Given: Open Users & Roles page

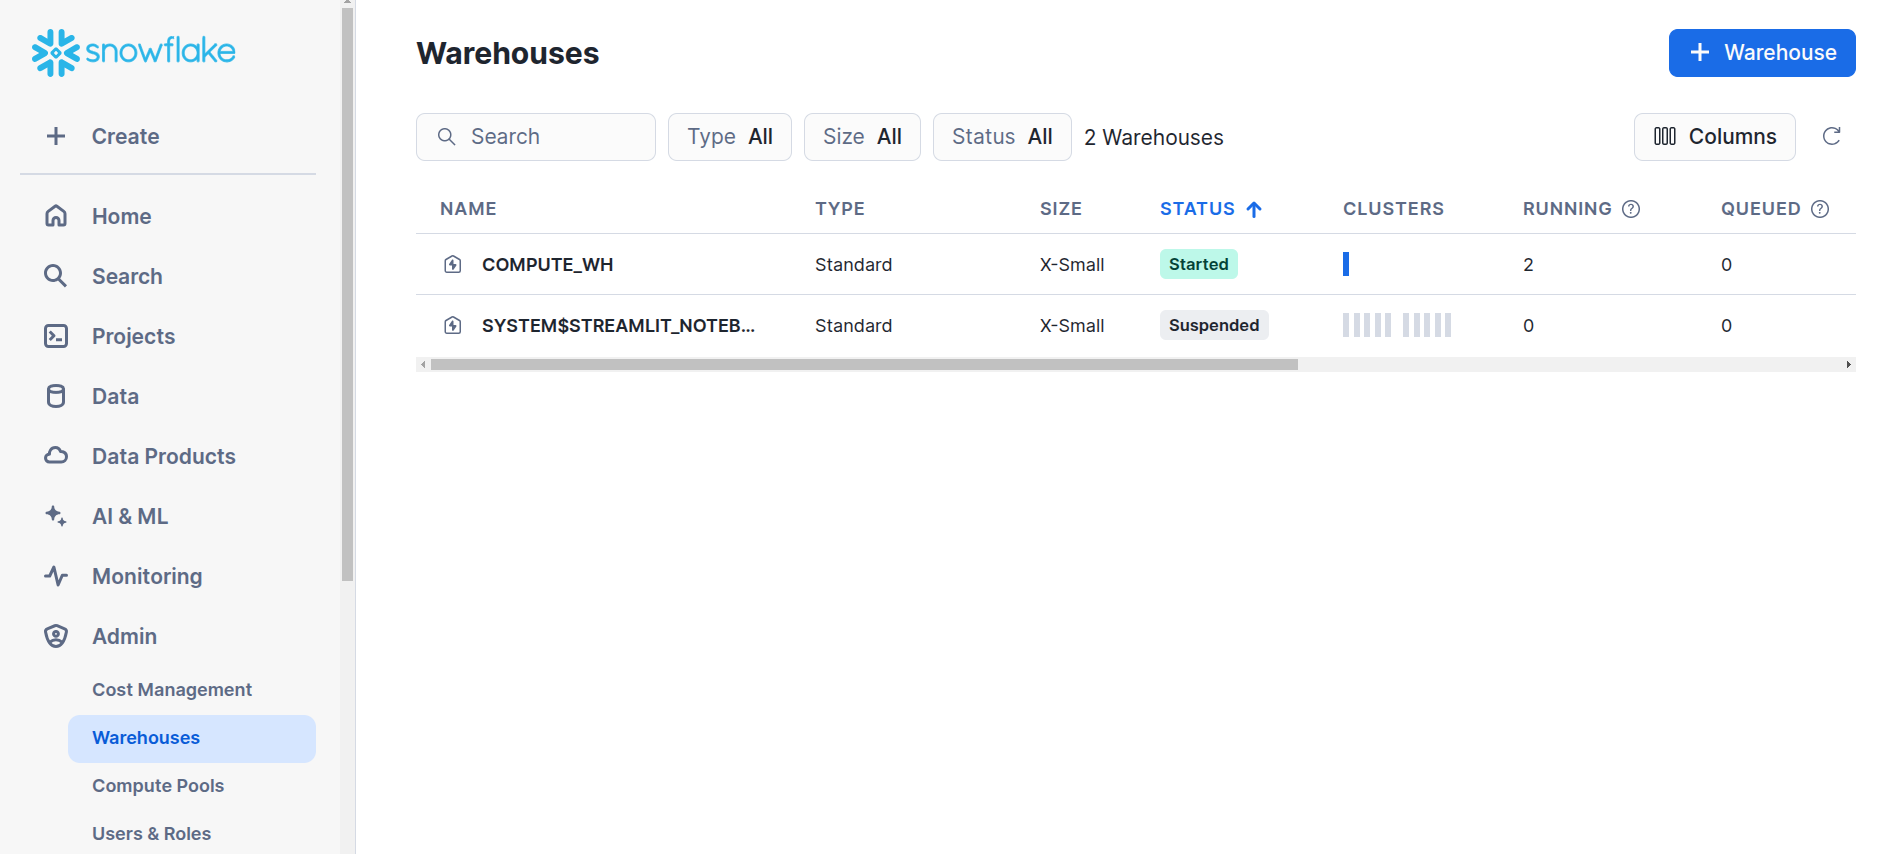Looking at the screenshot, I should click(x=152, y=834).
